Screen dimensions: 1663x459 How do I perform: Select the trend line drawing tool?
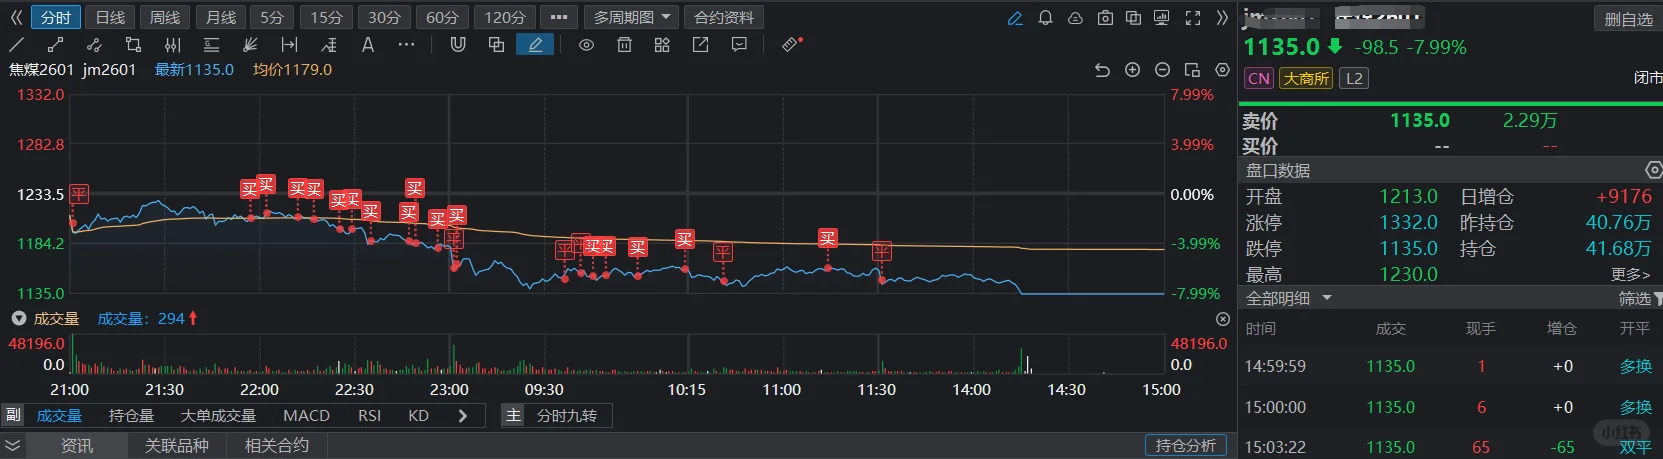(x=16, y=45)
